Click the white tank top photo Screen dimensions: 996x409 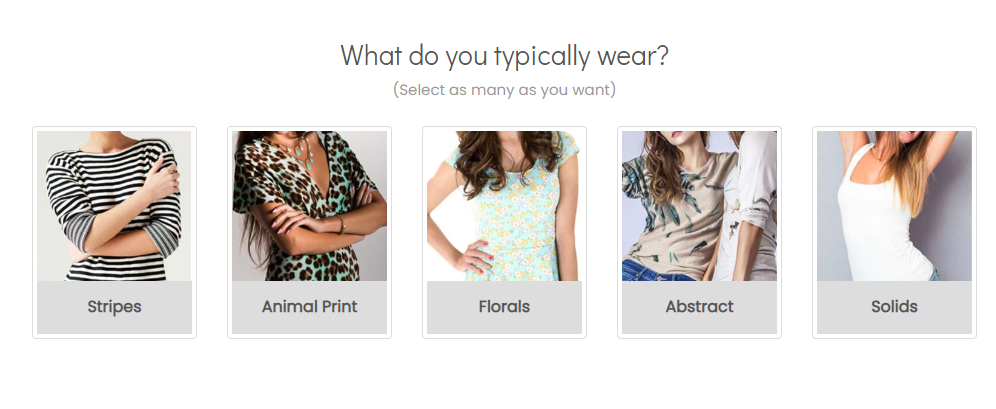pos(894,205)
